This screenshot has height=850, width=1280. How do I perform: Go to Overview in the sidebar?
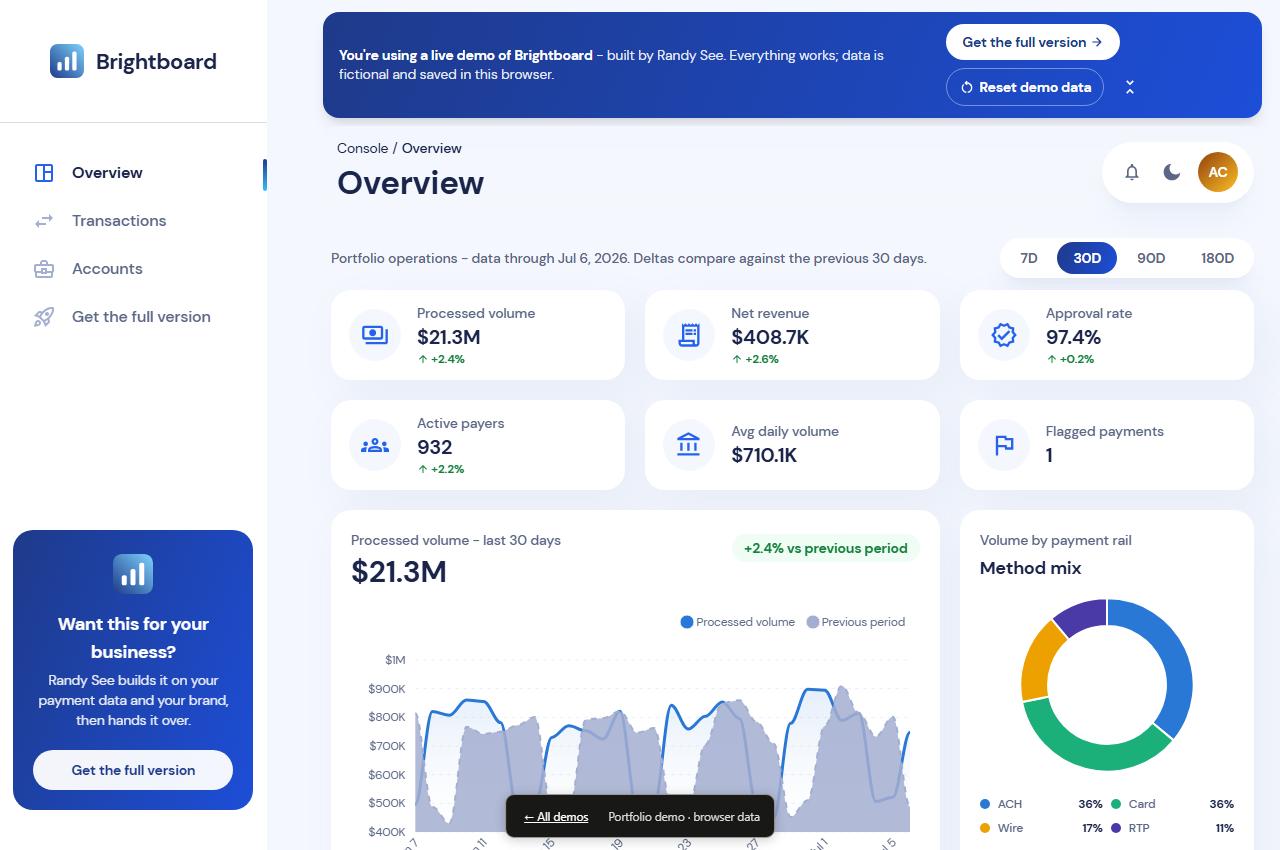[x=134, y=173]
